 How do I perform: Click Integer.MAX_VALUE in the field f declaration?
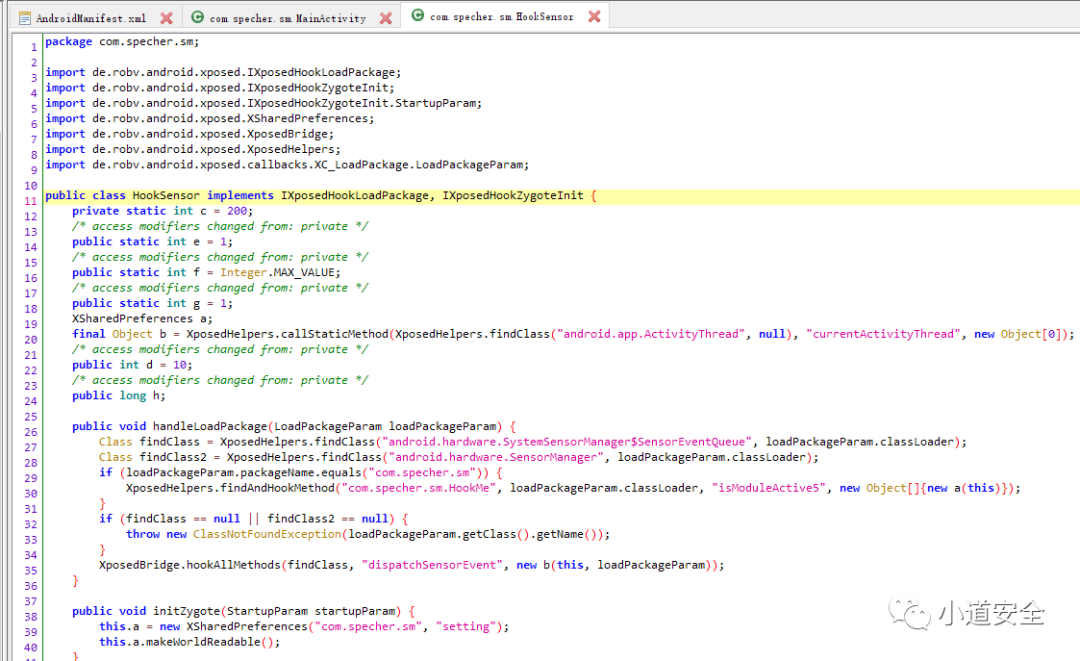(x=280, y=273)
